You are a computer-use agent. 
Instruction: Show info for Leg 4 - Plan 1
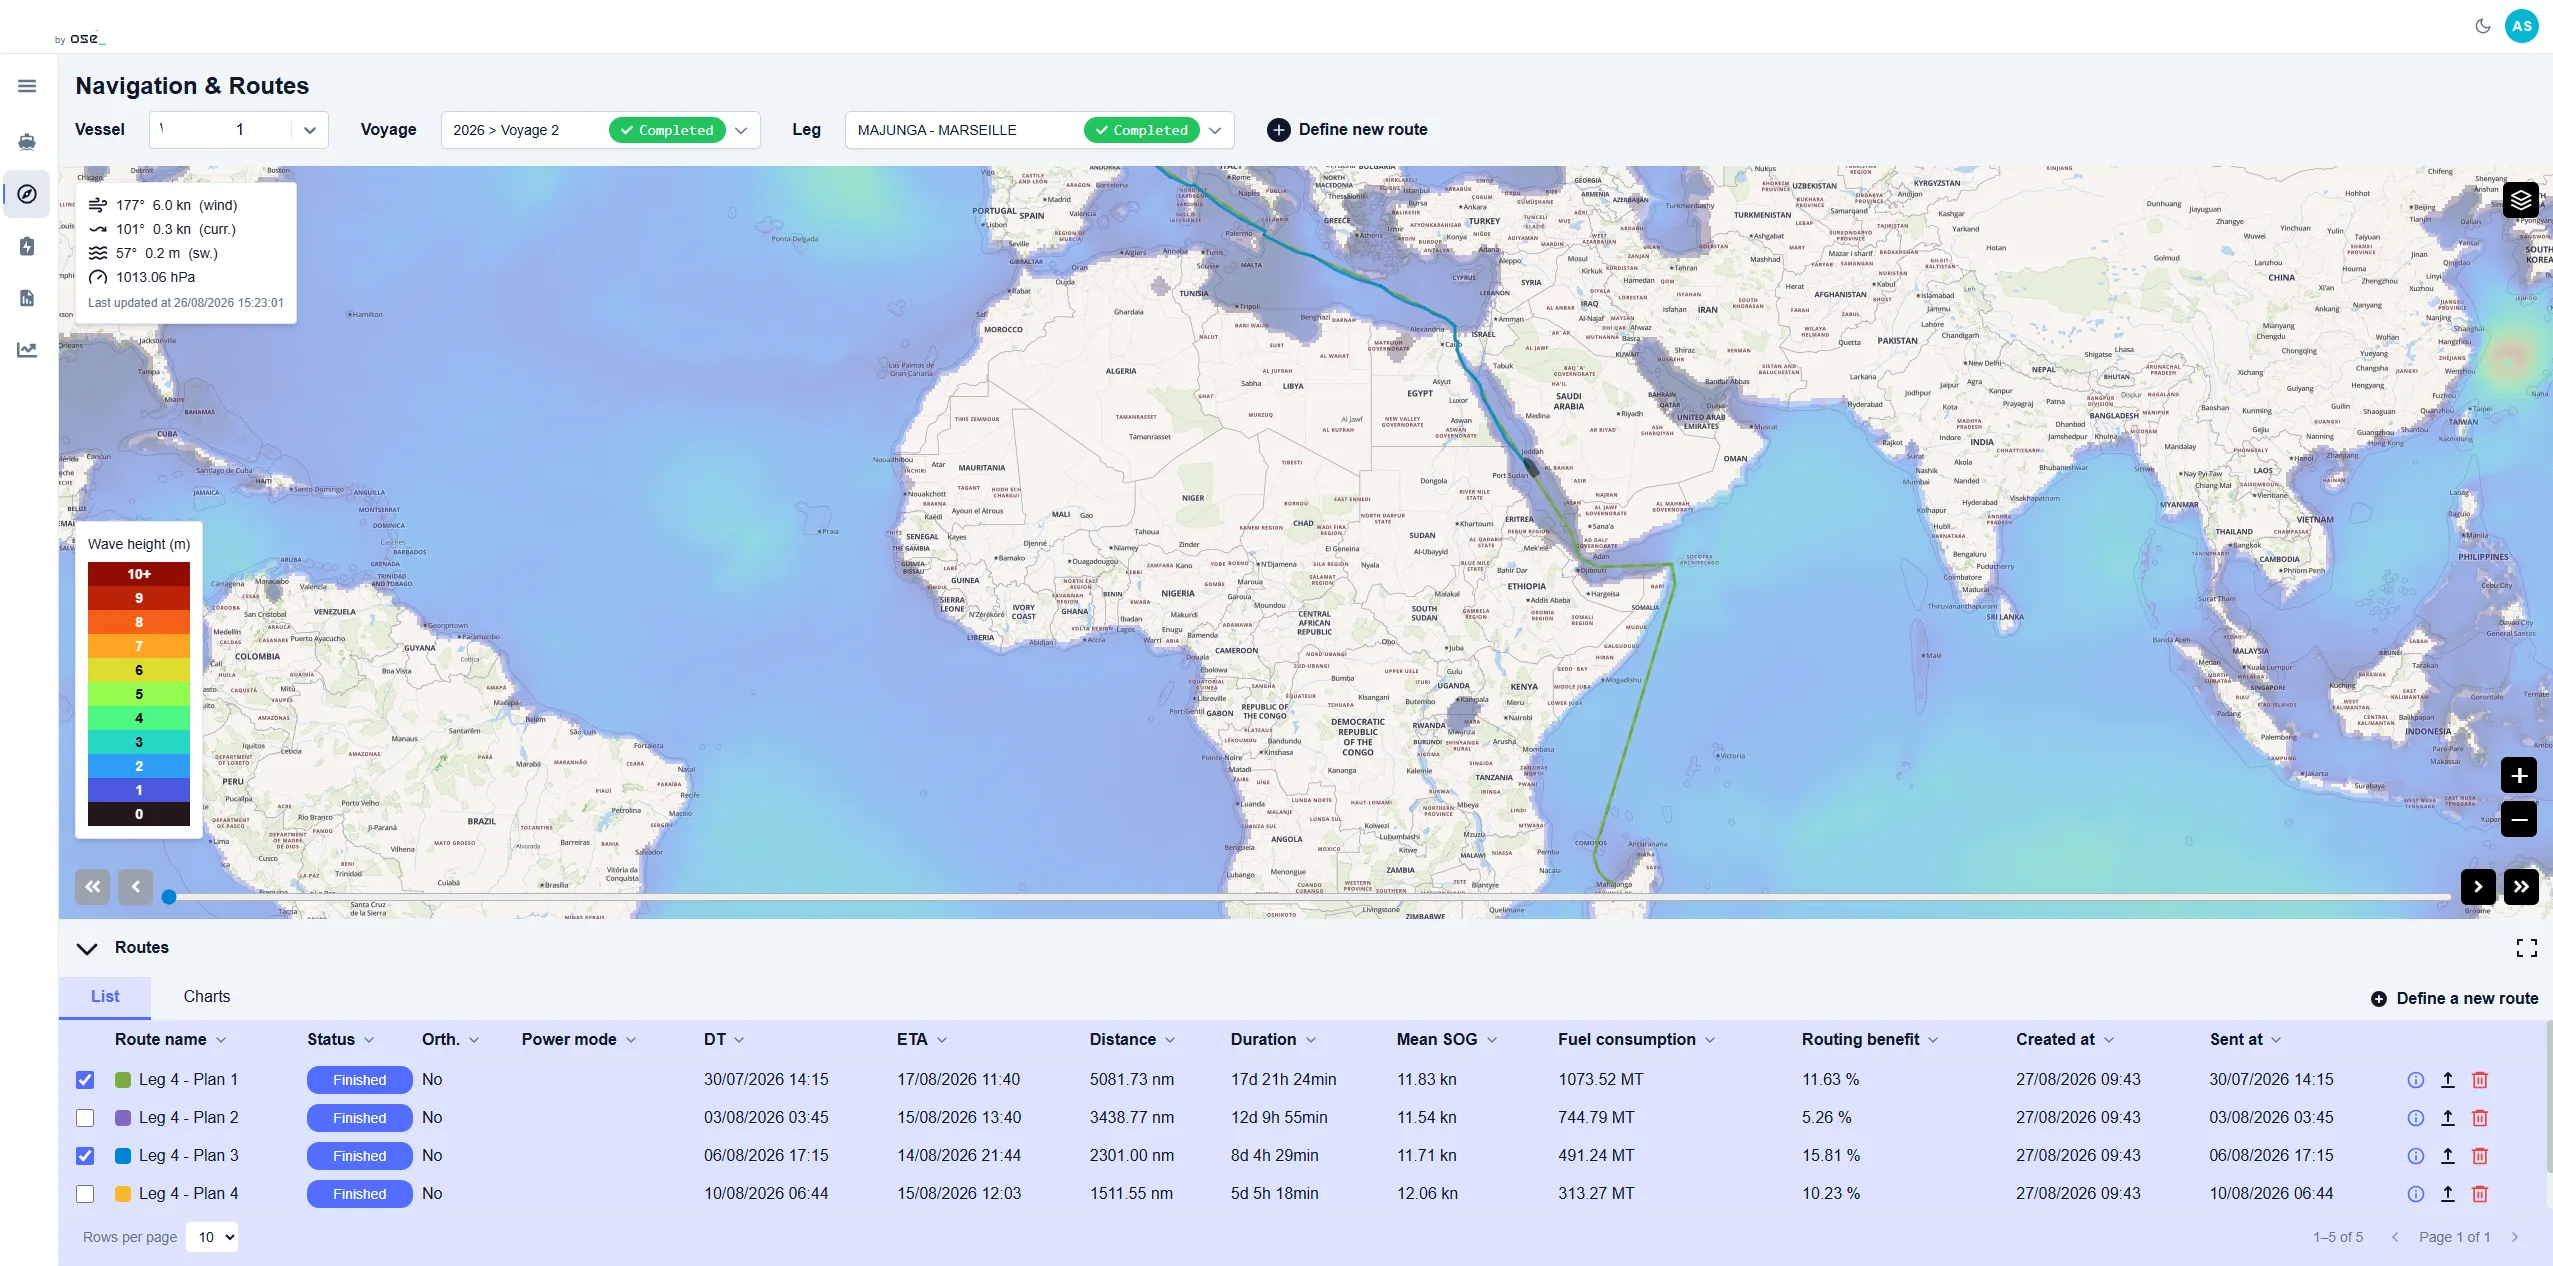tap(2415, 1080)
